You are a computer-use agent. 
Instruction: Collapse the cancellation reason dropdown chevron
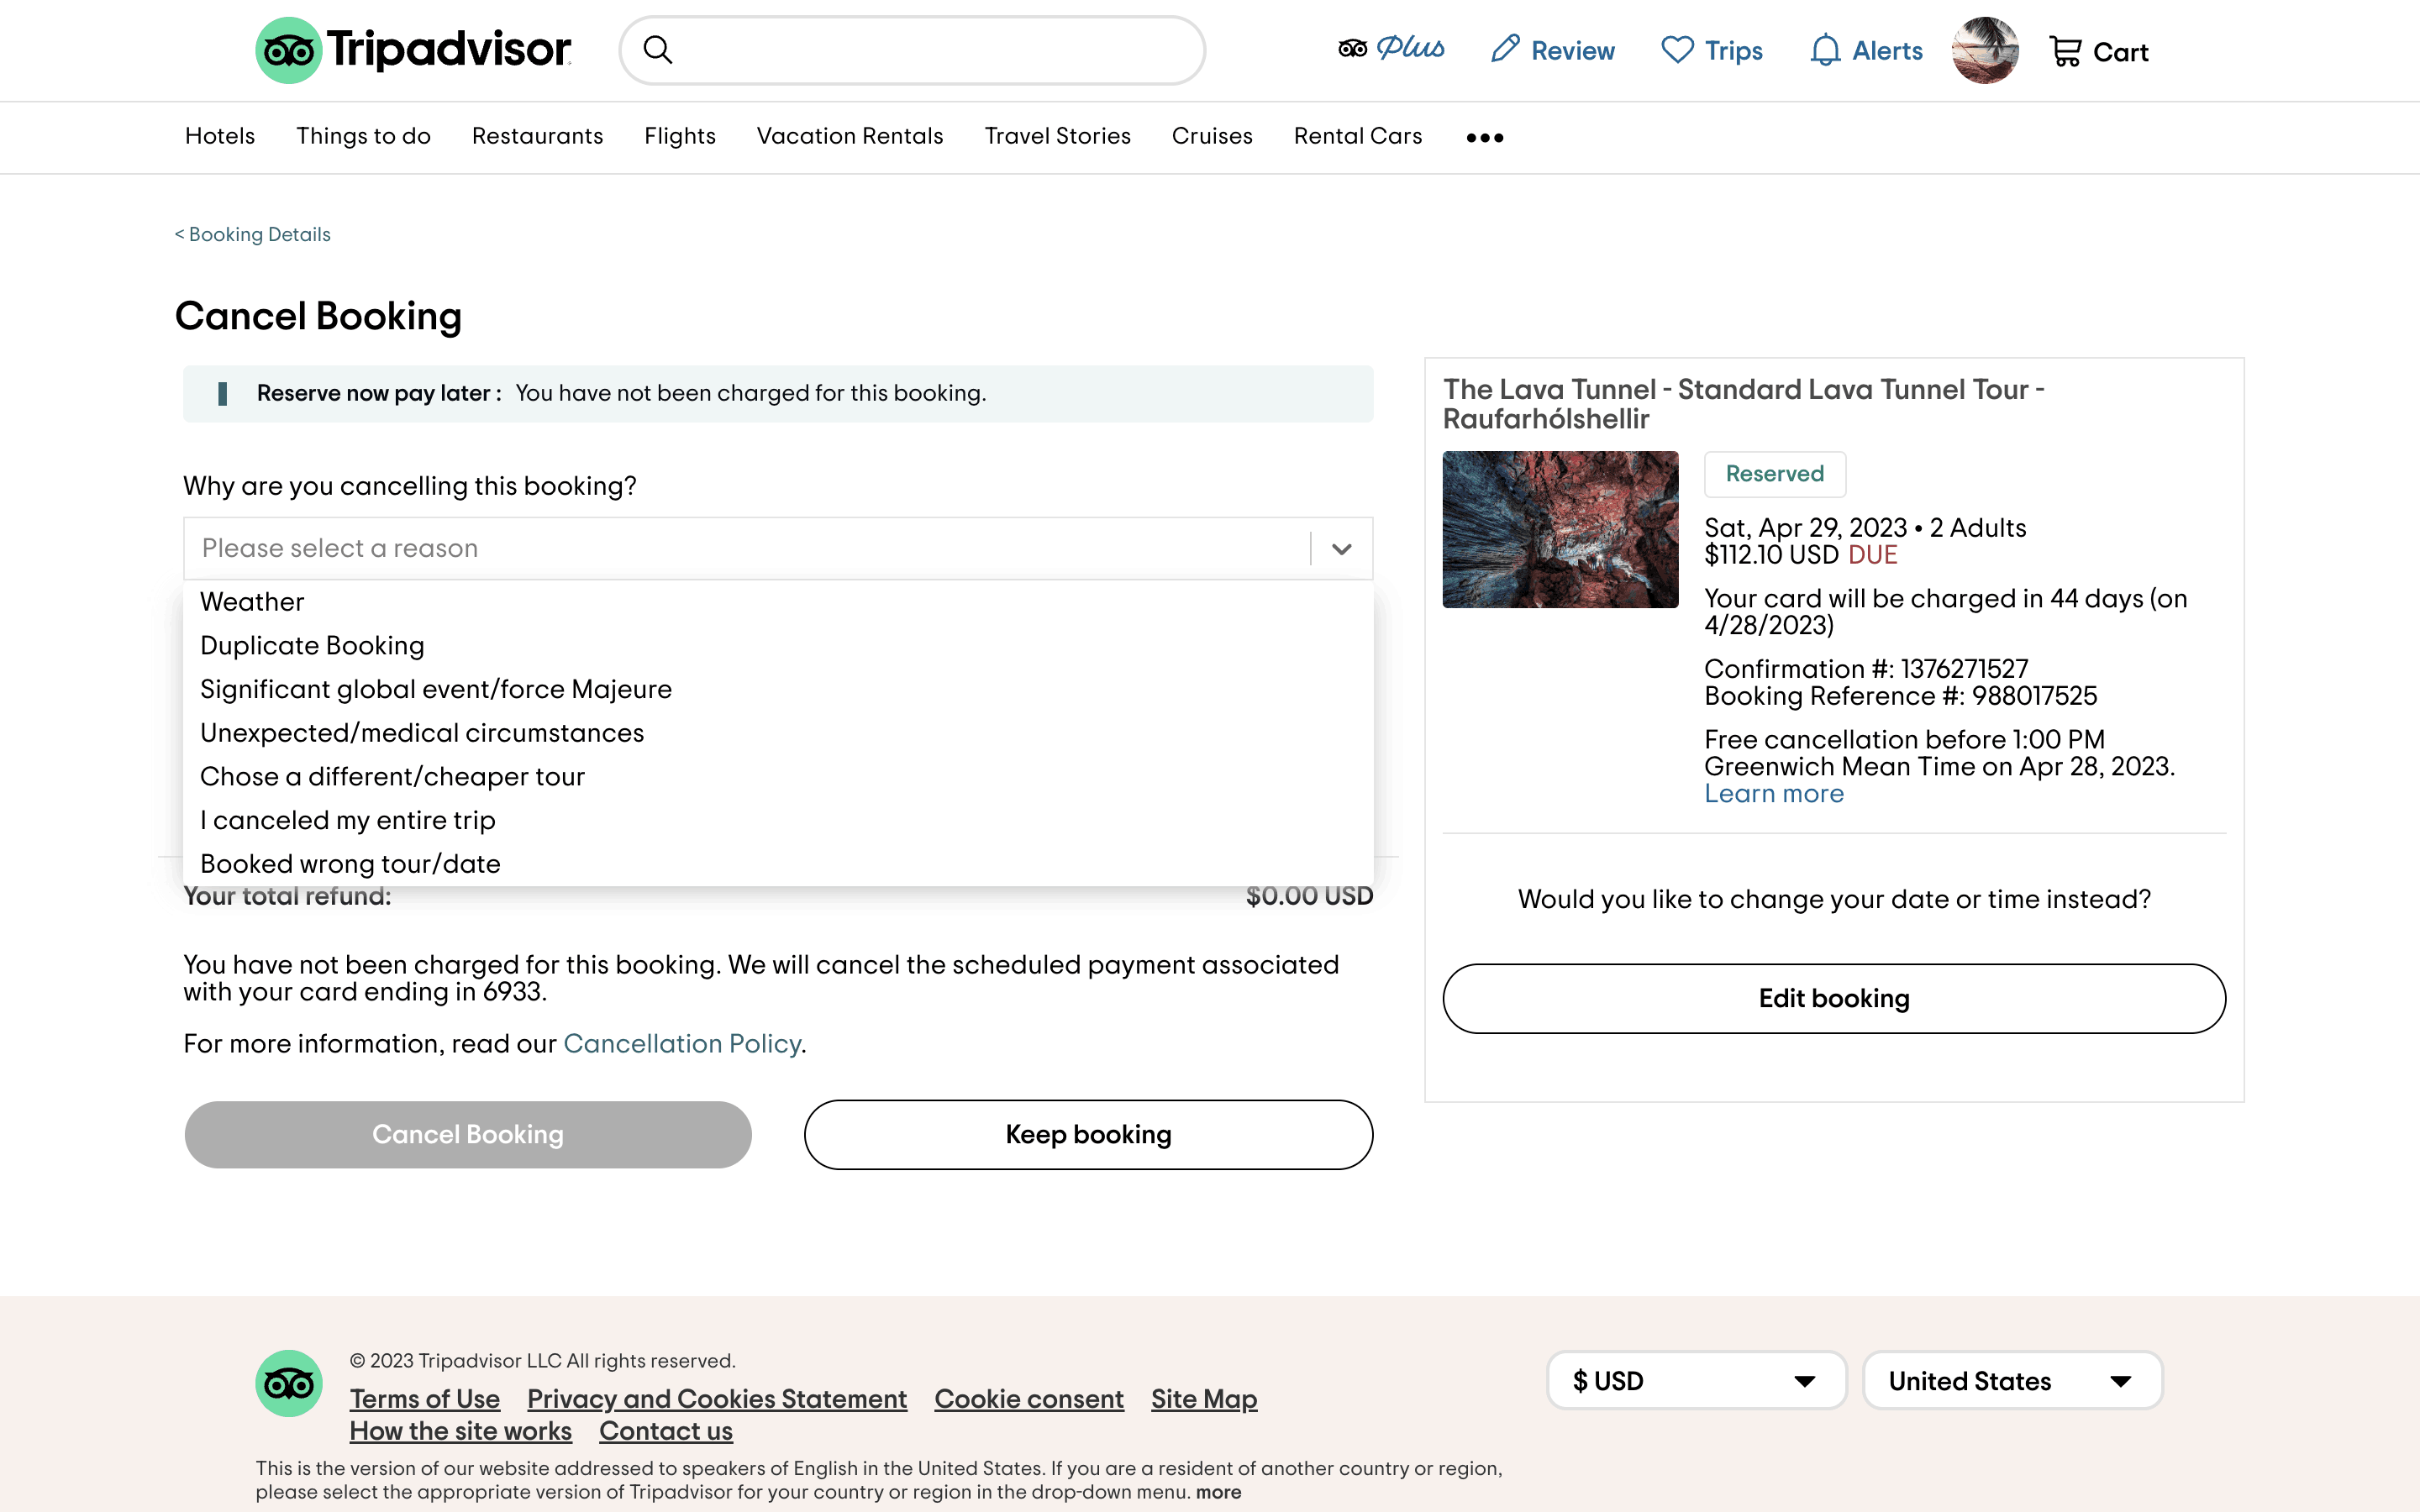click(x=1342, y=548)
